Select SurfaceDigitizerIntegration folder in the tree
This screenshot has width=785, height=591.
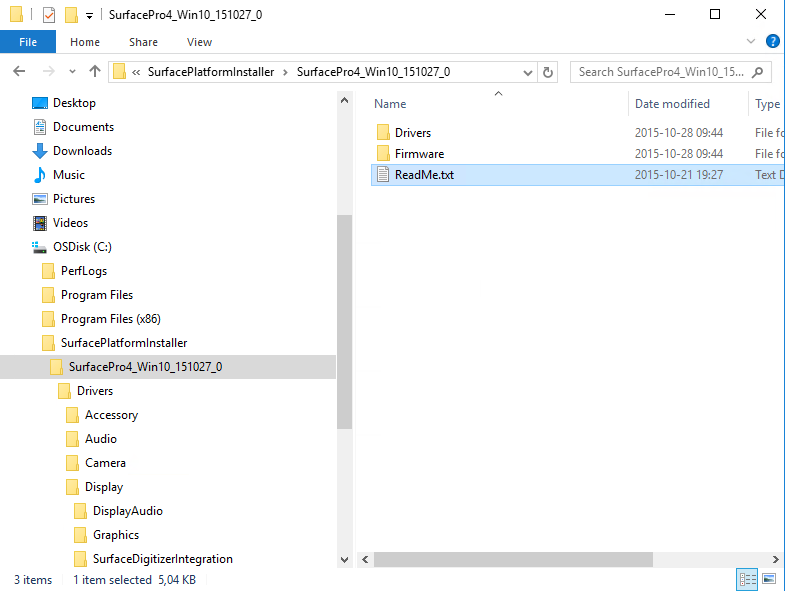click(x=154, y=559)
